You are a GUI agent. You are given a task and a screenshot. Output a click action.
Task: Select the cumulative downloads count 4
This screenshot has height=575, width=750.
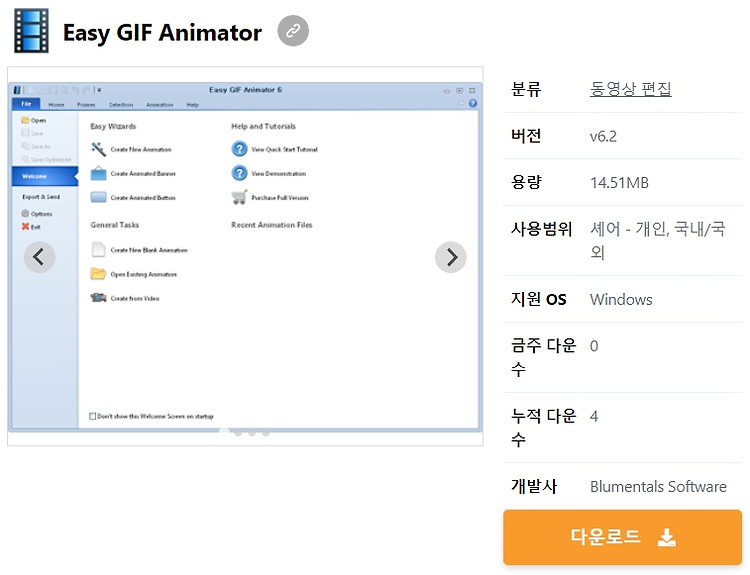pyautogui.click(x=594, y=416)
